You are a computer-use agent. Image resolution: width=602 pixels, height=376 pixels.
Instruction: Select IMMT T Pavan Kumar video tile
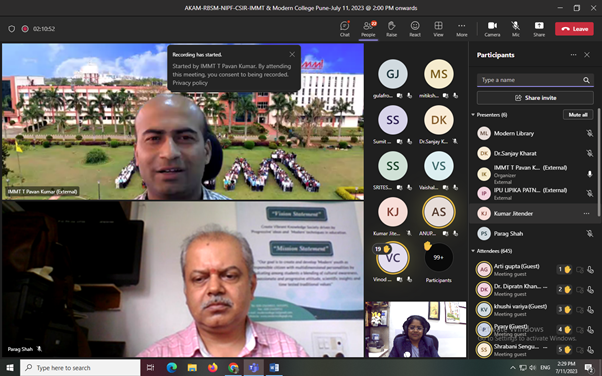click(183, 121)
